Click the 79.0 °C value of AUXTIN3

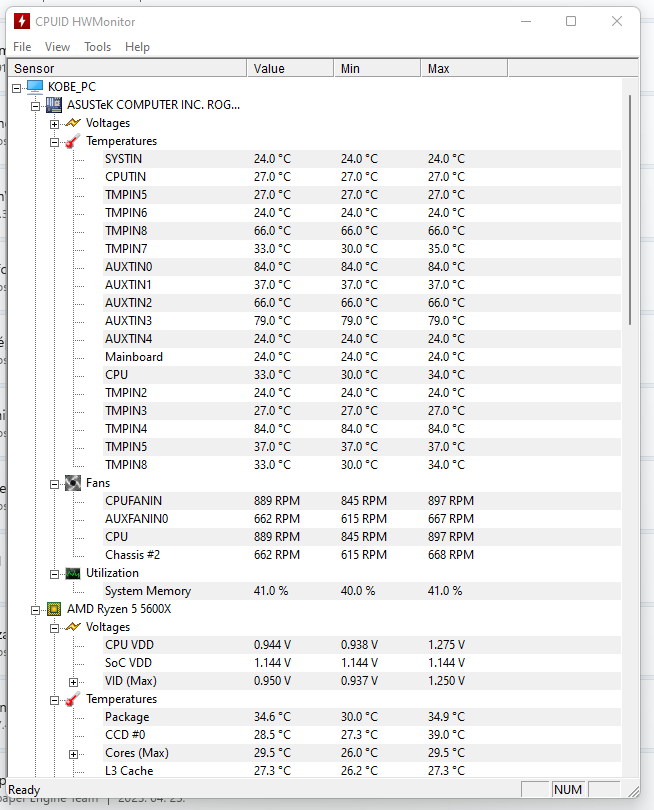(272, 321)
